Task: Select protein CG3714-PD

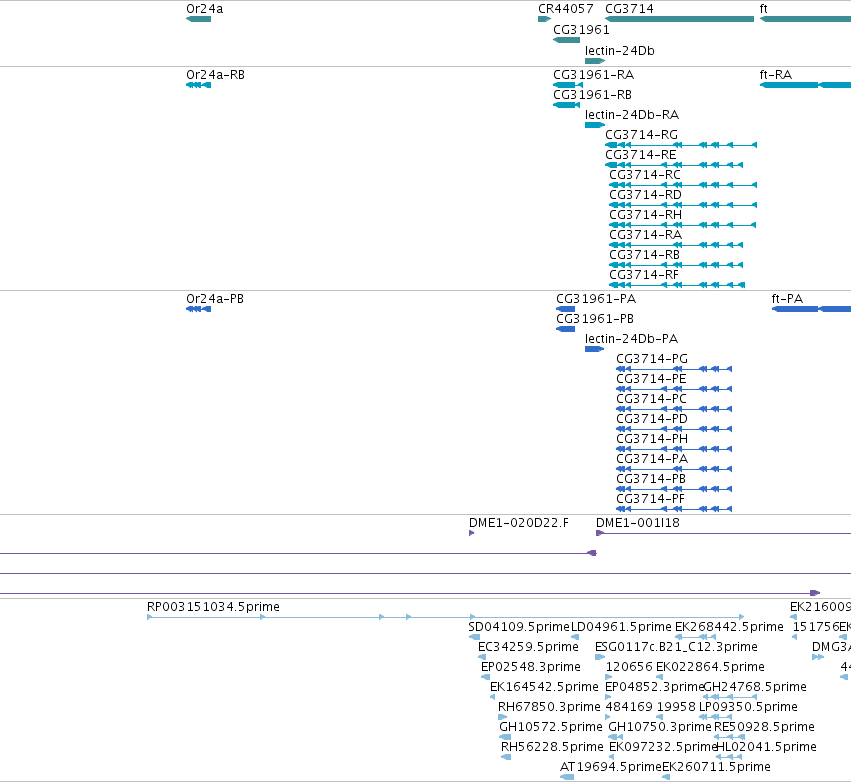Action: point(674,429)
